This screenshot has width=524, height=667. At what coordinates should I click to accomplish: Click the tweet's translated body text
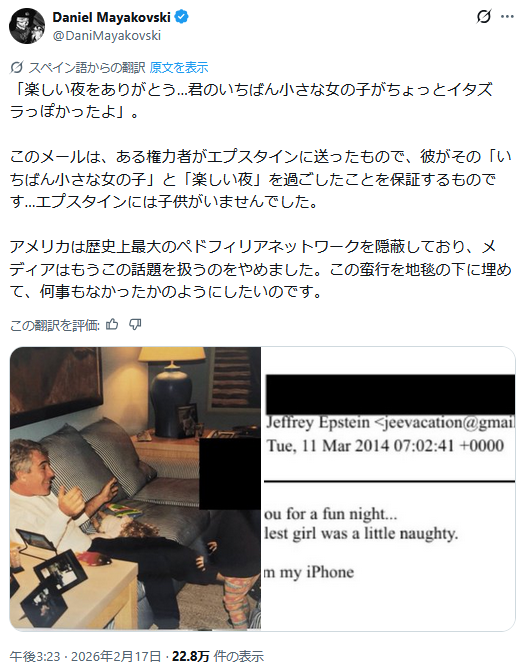260,190
